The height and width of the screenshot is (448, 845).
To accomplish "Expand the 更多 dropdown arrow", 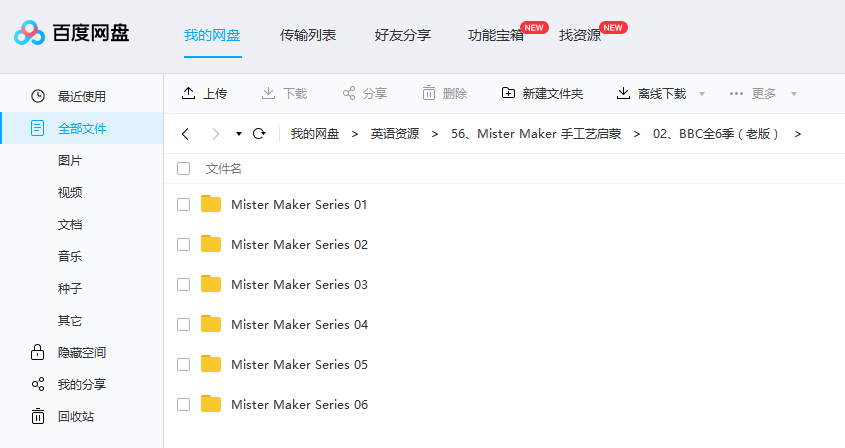I will [x=794, y=94].
